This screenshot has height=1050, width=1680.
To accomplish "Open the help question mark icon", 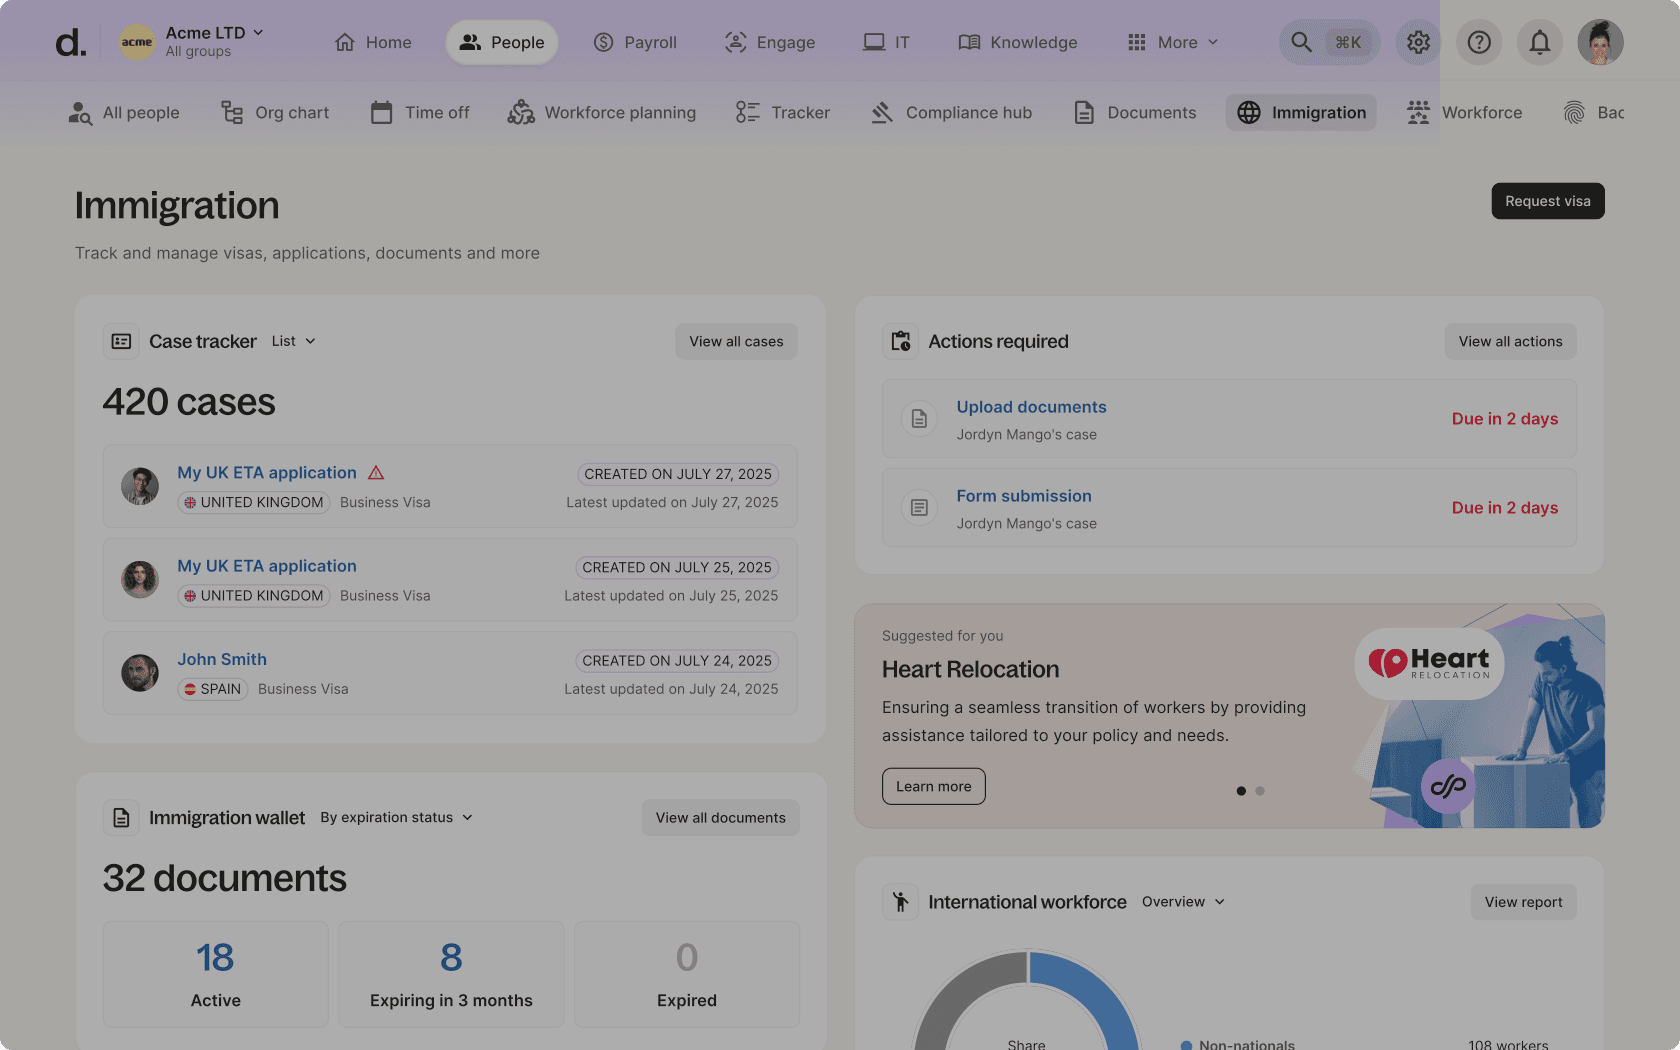I will coord(1479,42).
